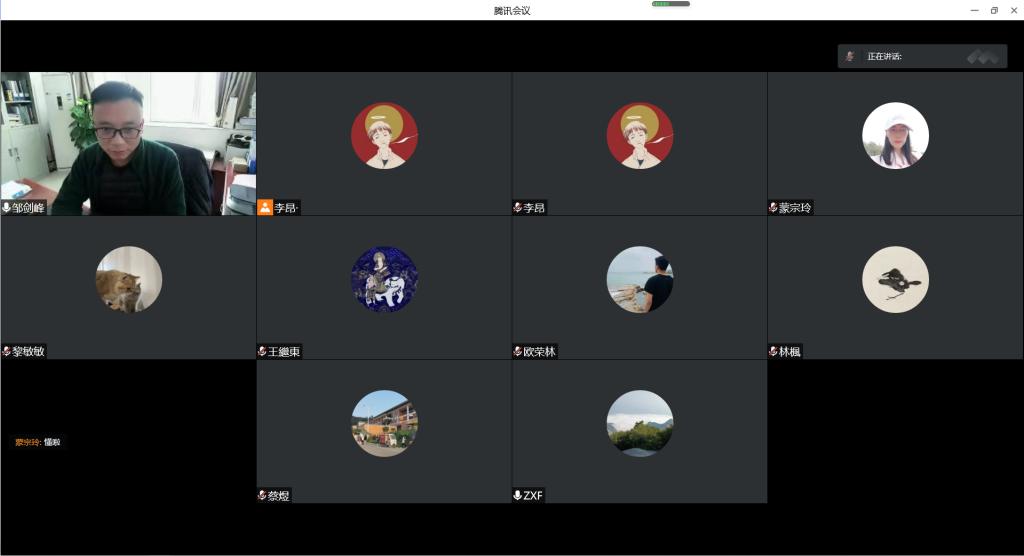Click muted mic icon beside 蒙宗玲's name
The width and height of the screenshot is (1024, 556).
[x=773, y=208]
